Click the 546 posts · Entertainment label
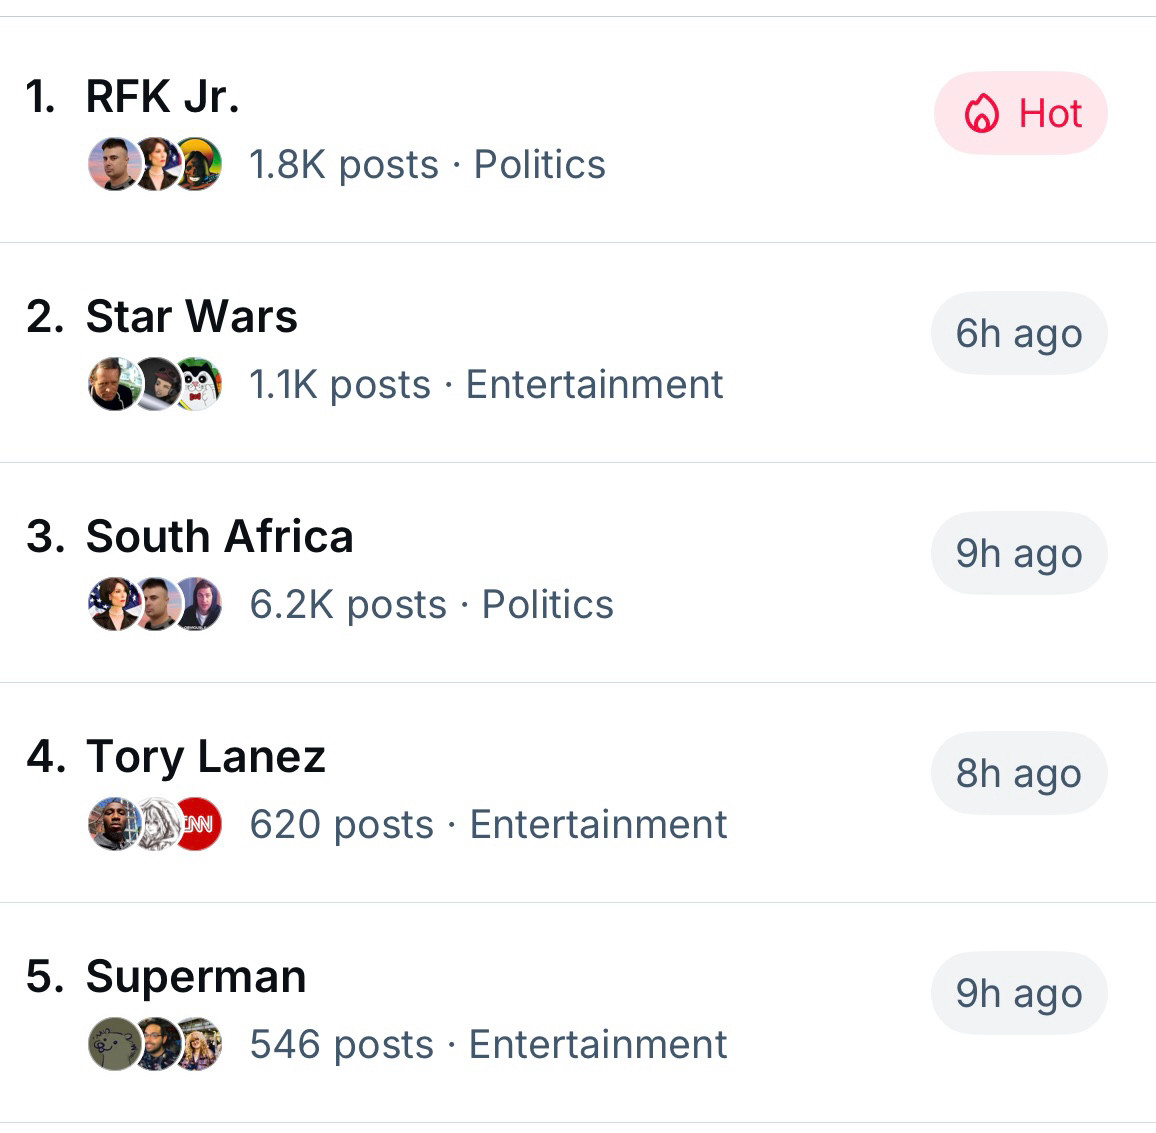1156x1133 pixels. point(488,1045)
